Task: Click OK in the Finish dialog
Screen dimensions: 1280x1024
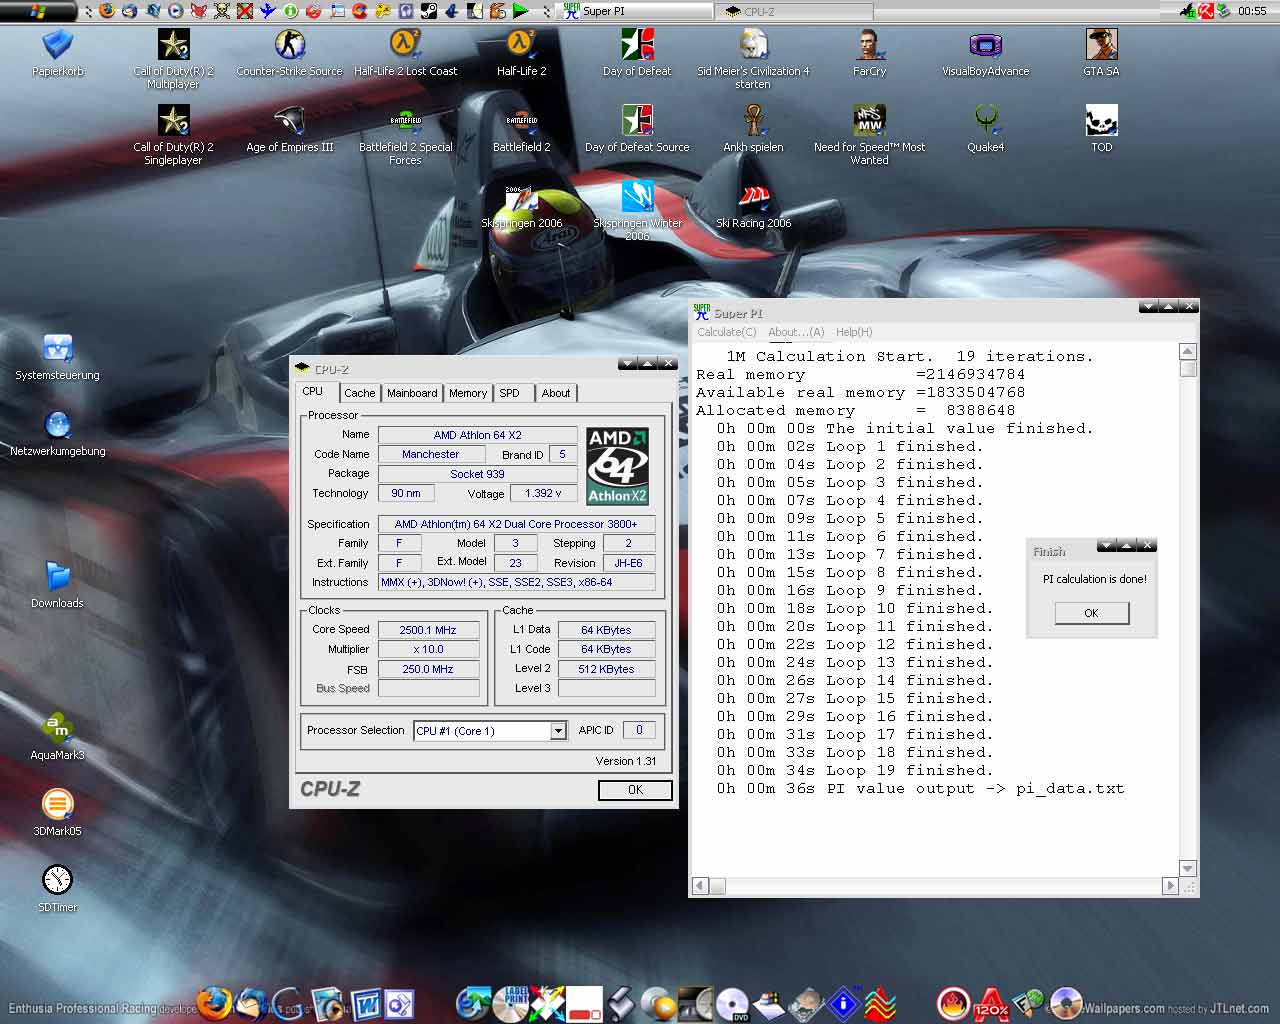Action: pyautogui.click(x=1091, y=613)
